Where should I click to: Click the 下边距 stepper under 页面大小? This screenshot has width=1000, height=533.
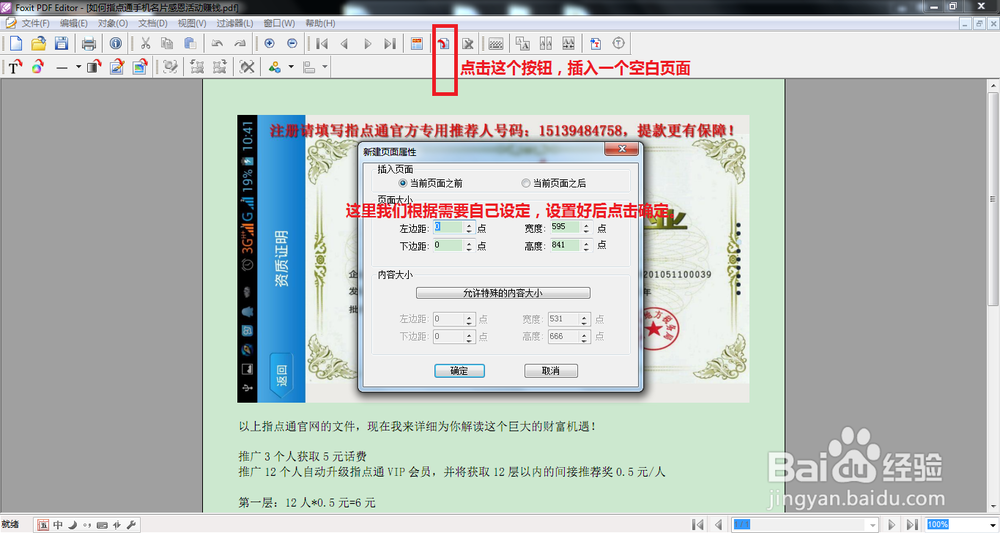[469, 245]
